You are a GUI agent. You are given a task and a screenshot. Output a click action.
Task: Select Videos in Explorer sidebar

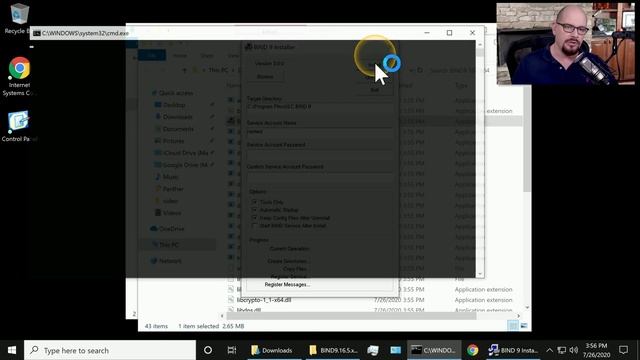tap(172, 213)
